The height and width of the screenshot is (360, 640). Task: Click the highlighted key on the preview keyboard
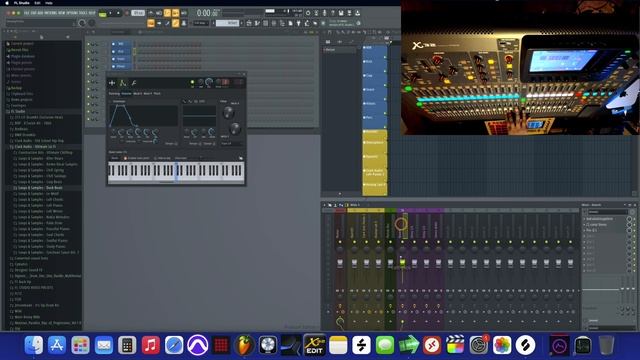pos(176,171)
